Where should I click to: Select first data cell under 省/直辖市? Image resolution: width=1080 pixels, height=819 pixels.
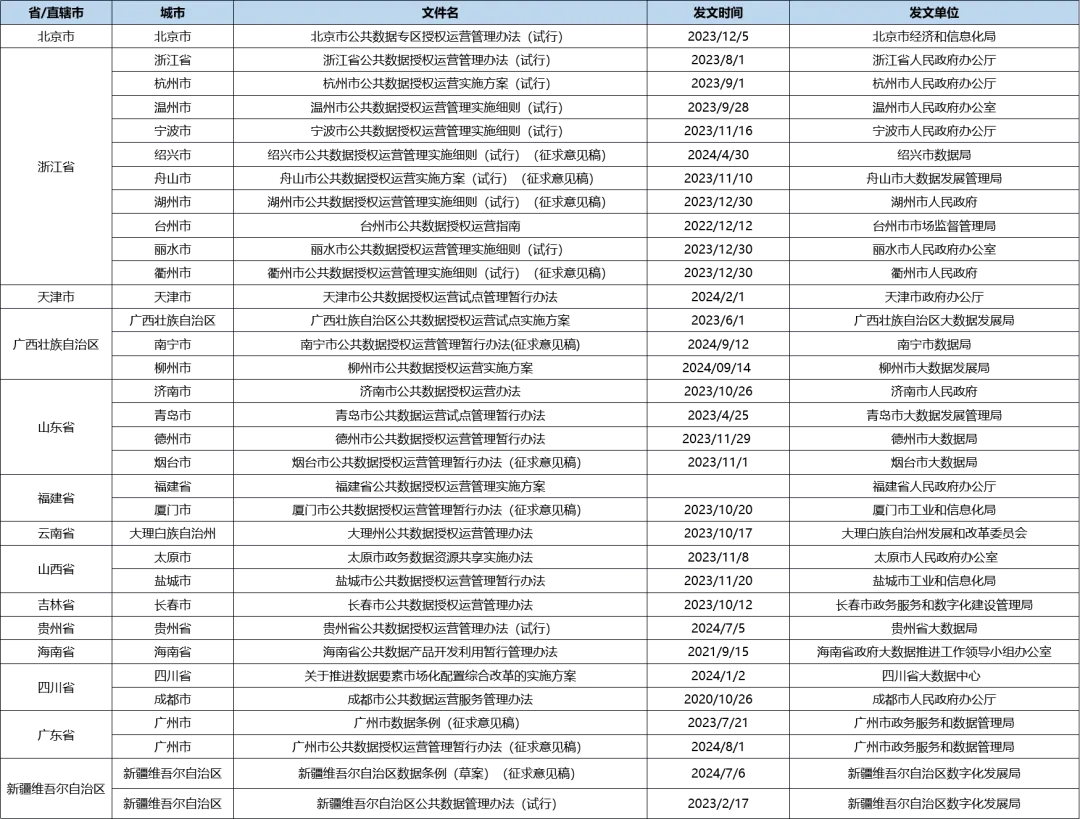[56, 32]
